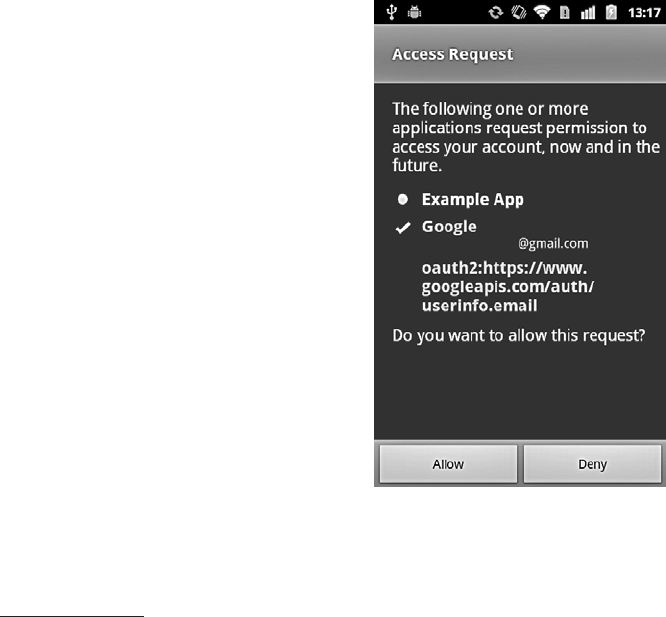Tap the Access Request title

[x=452, y=54]
